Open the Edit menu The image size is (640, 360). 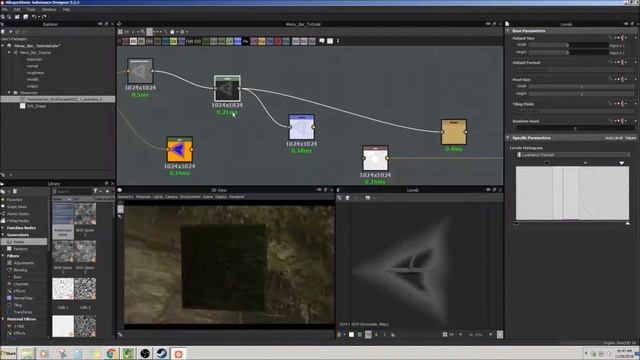coord(17,9)
